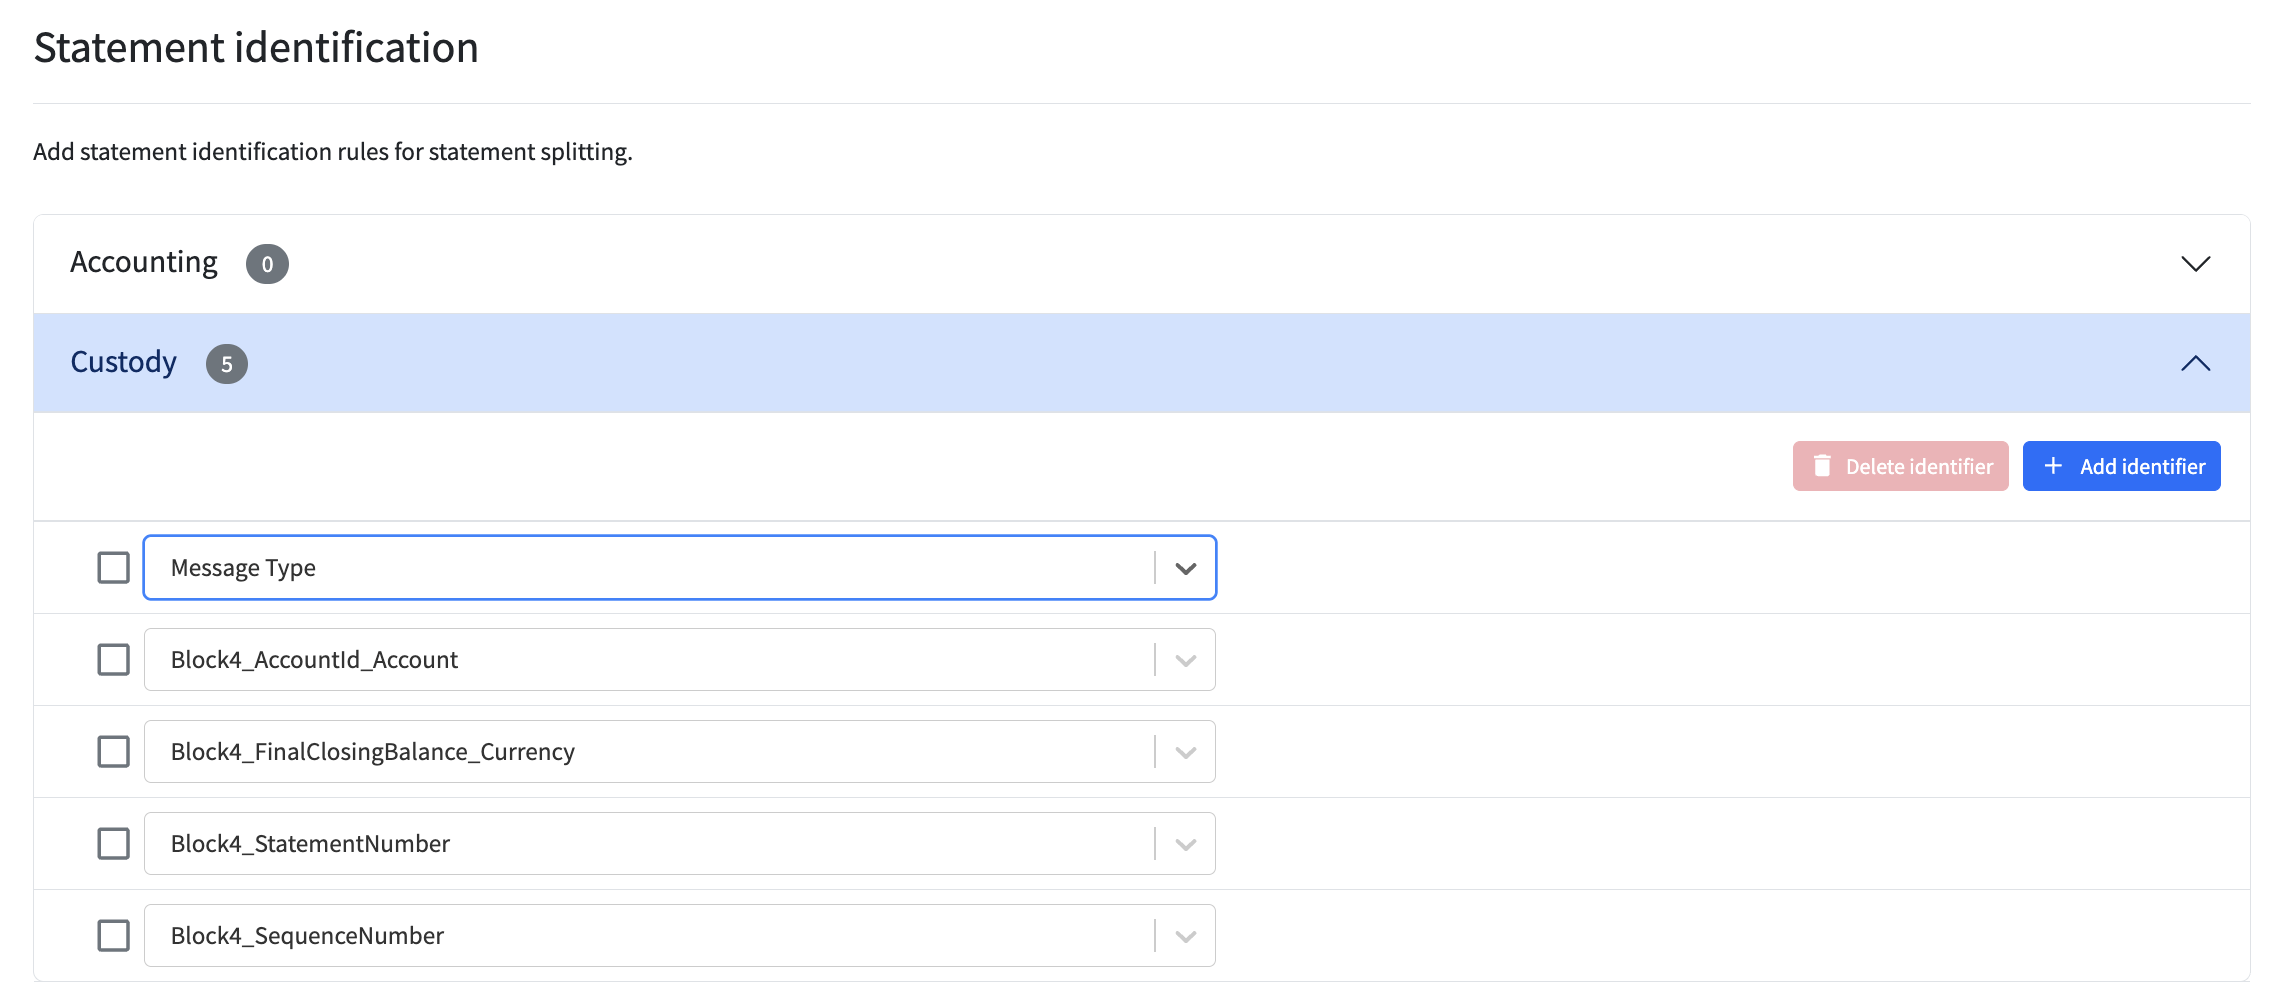Image resolution: width=2270 pixels, height=1004 pixels.
Task: Click the Message Type combo box field
Action: click(x=680, y=568)
